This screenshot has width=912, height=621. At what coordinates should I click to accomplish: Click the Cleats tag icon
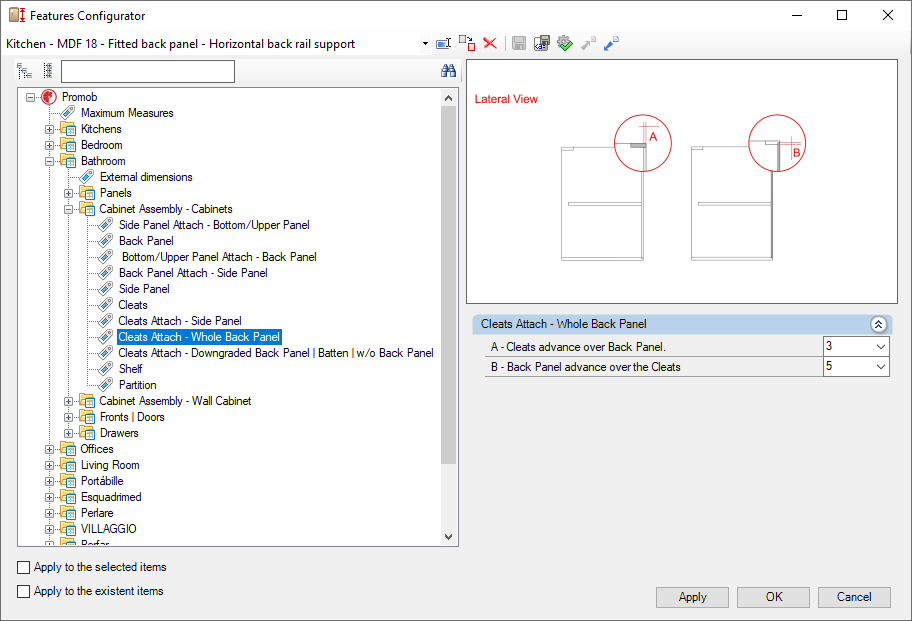(x=106, y=305)
